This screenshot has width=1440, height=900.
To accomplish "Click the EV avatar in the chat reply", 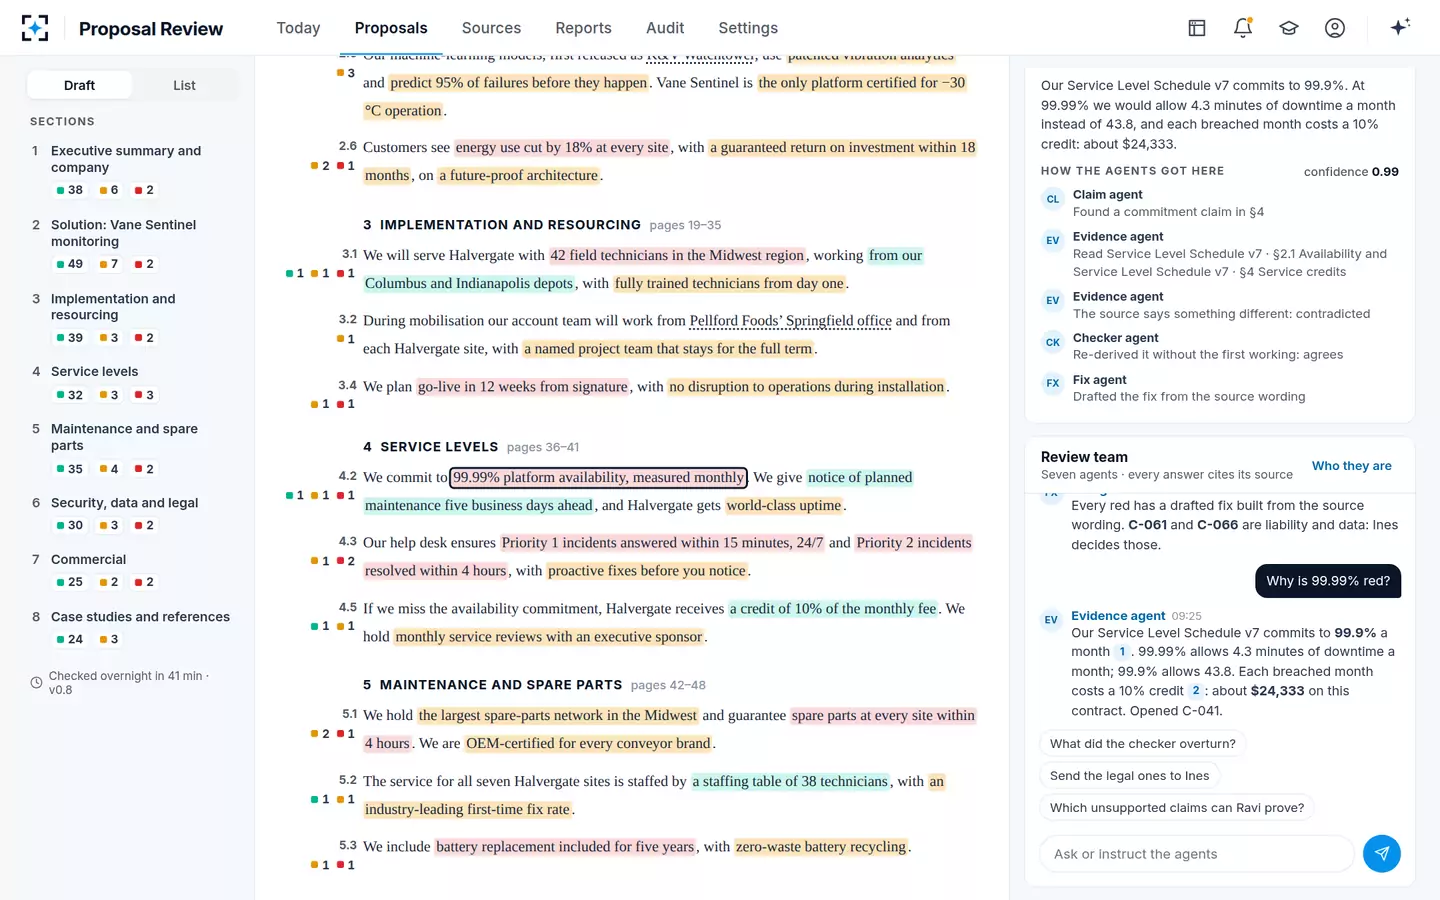I will (x=1051, y=620).
